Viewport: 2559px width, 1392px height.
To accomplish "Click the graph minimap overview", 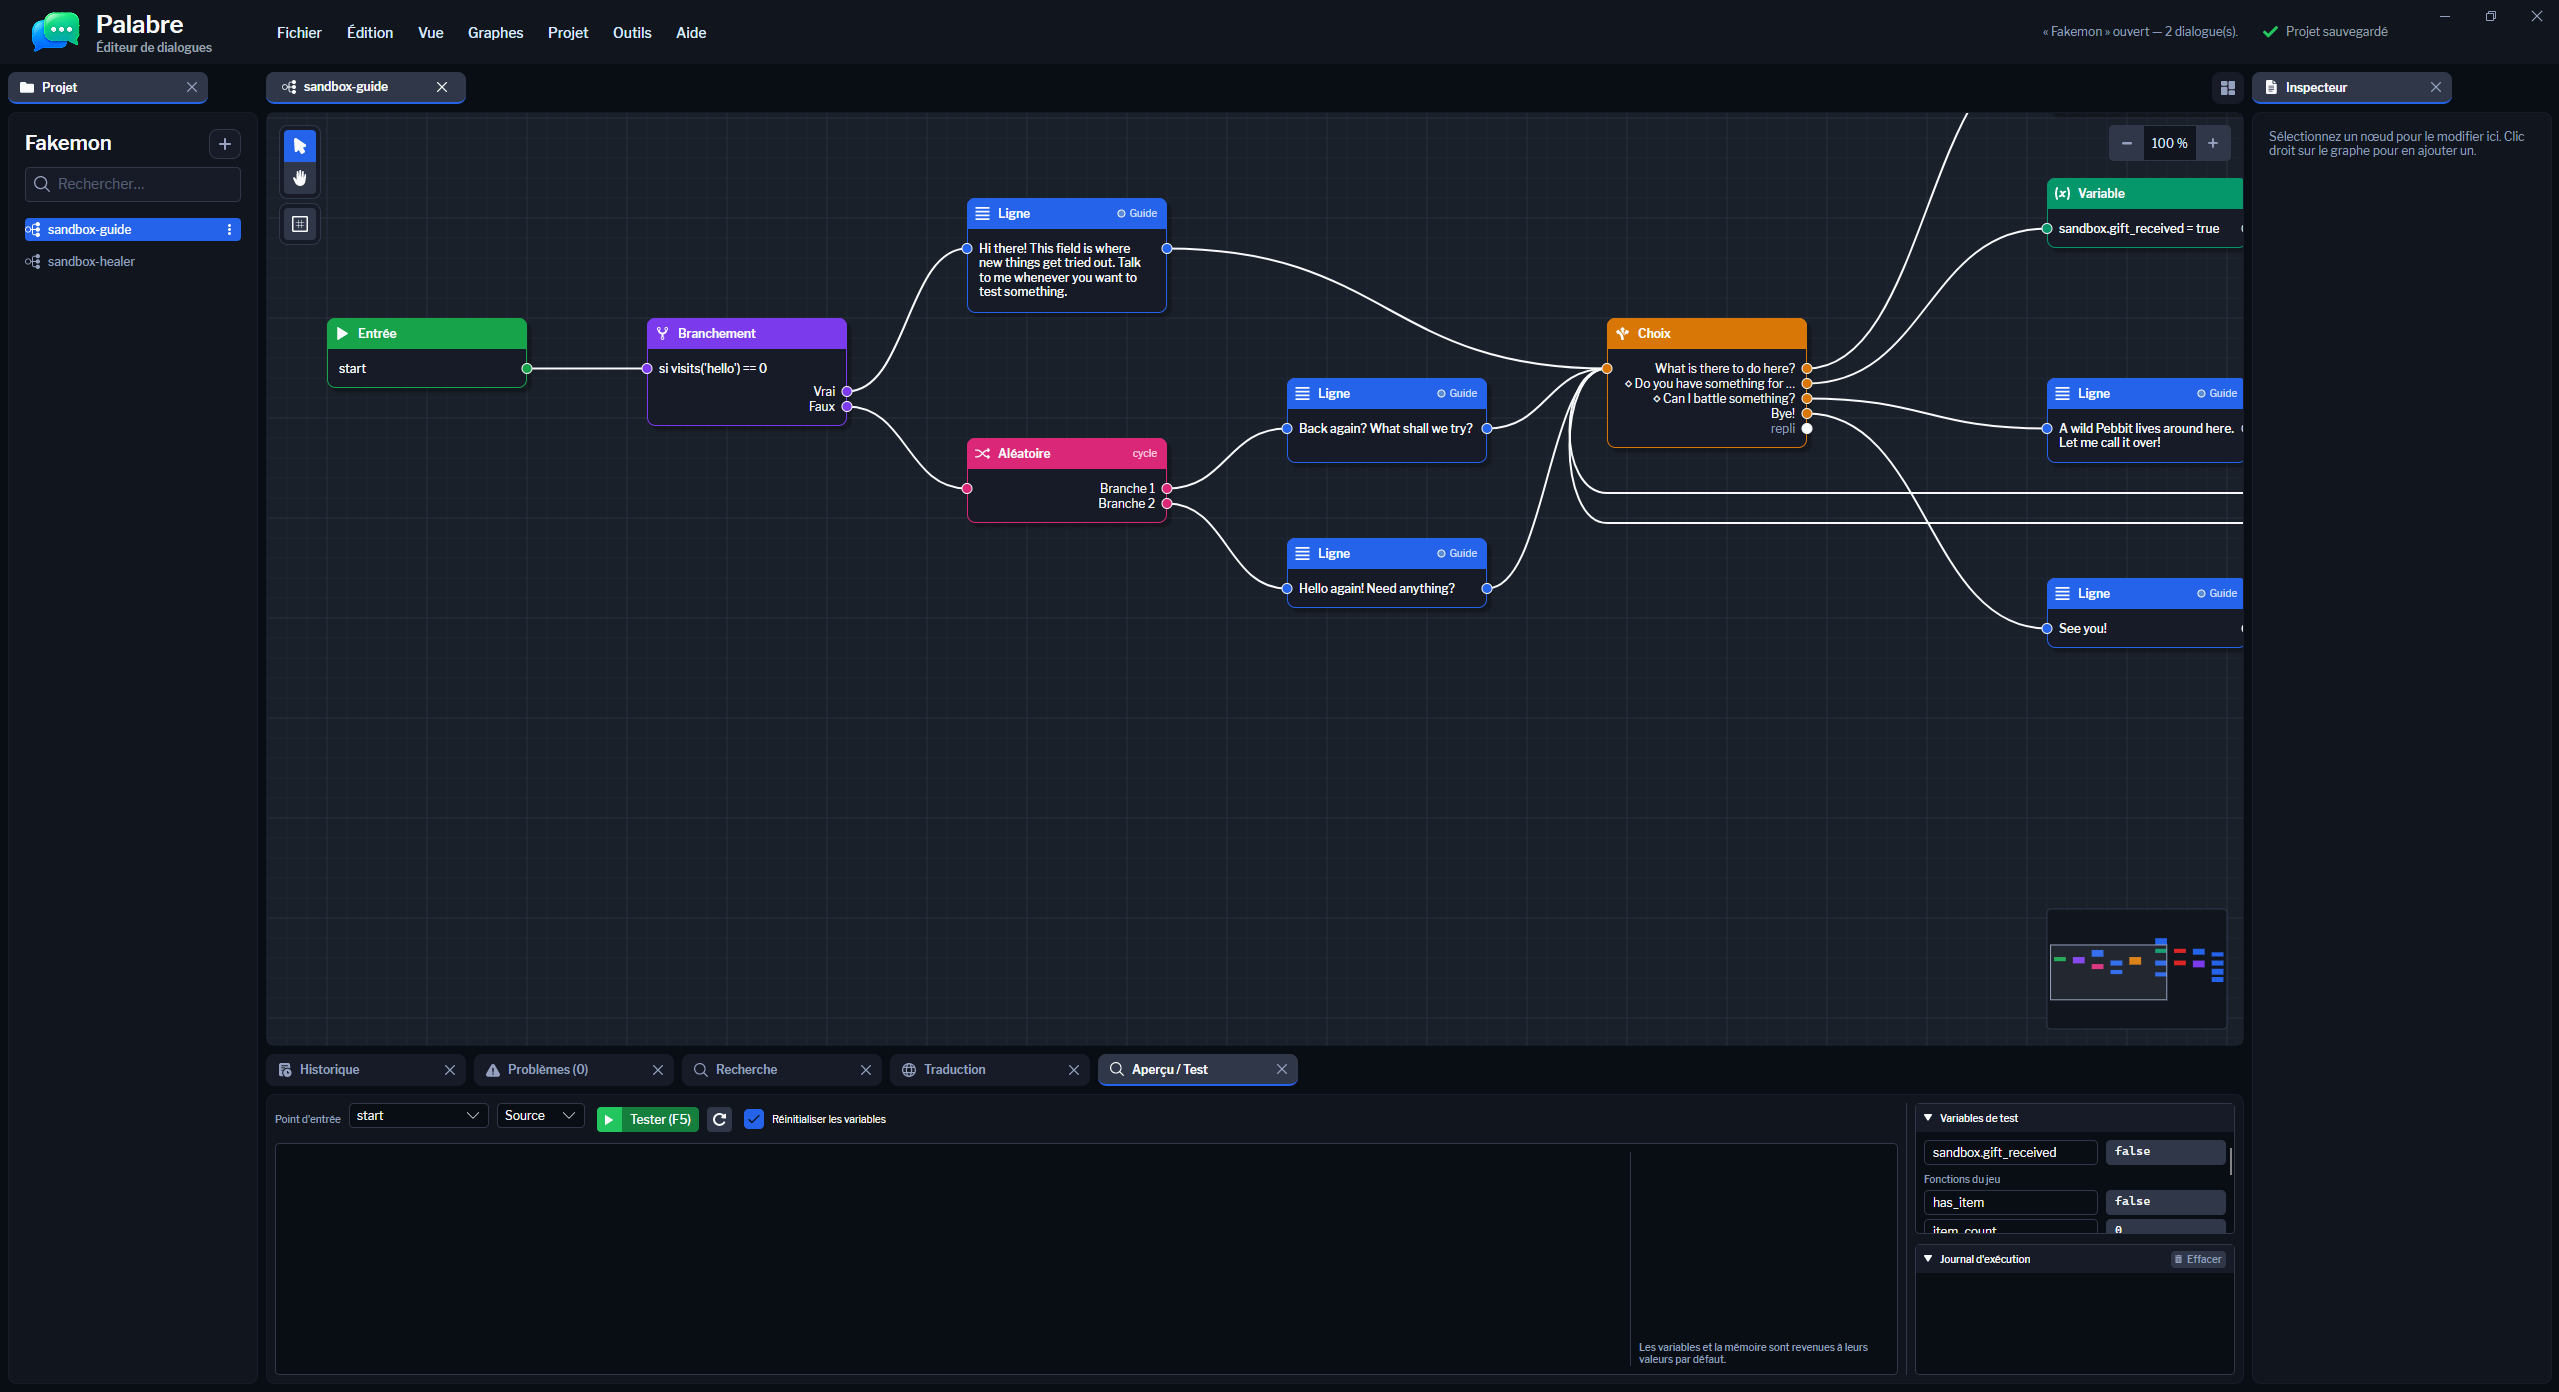I will [x=2136, y=968].
